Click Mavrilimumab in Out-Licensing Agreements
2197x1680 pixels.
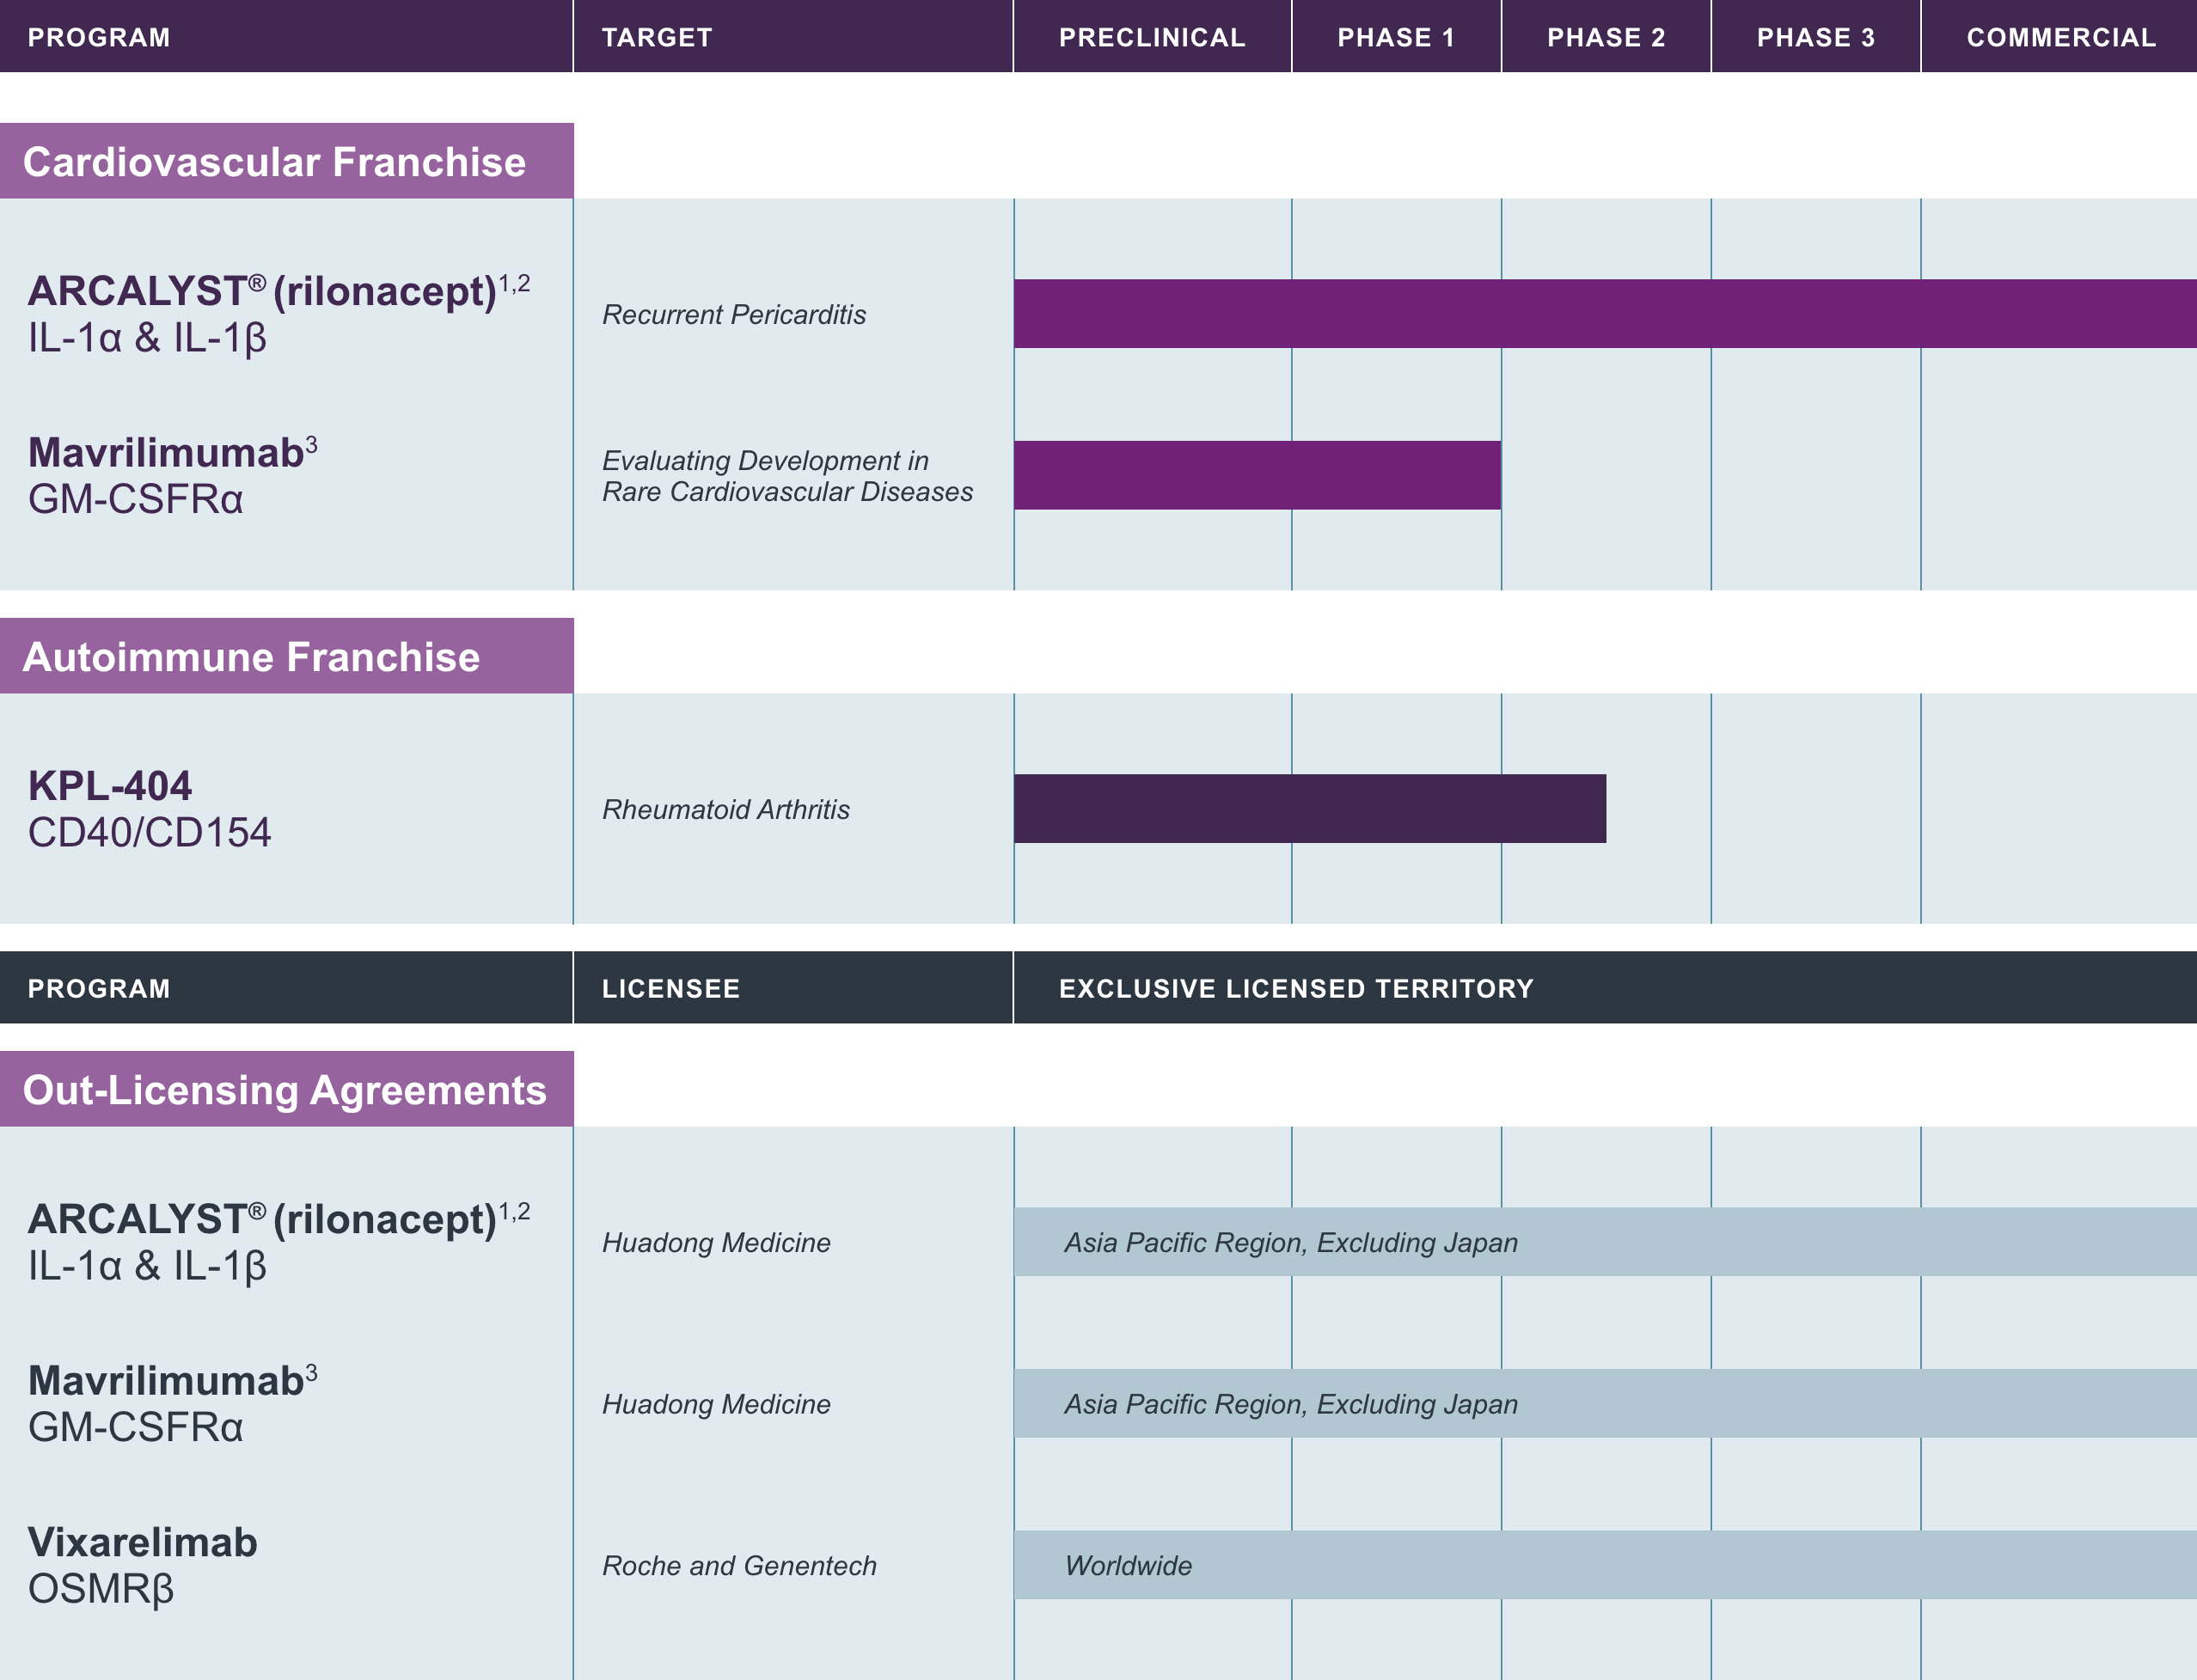[x=172, y=1380]
